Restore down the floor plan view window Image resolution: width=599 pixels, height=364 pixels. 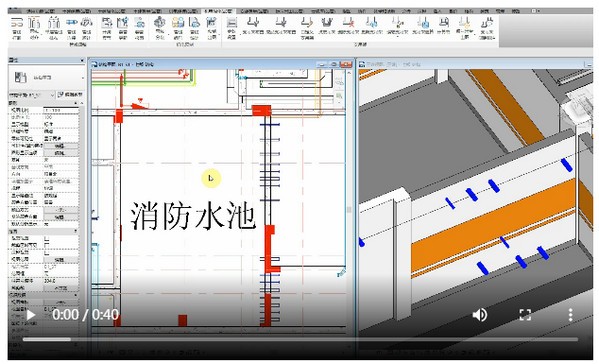pos(333,64)
